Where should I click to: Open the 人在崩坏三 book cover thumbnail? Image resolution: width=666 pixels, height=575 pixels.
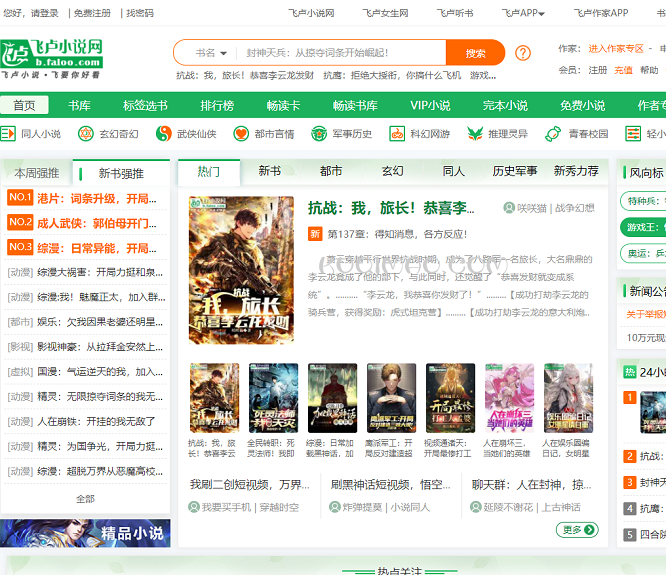tap(509, 398)
